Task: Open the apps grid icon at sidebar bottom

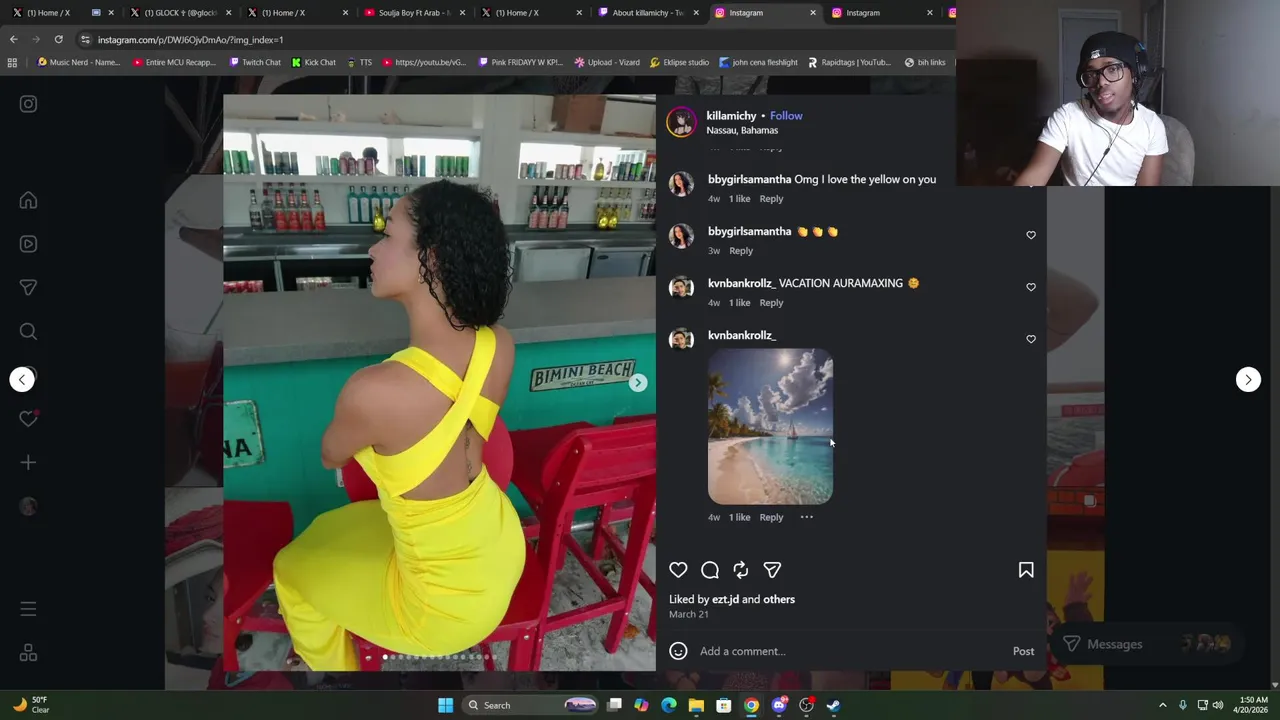Action: point(28,653)
